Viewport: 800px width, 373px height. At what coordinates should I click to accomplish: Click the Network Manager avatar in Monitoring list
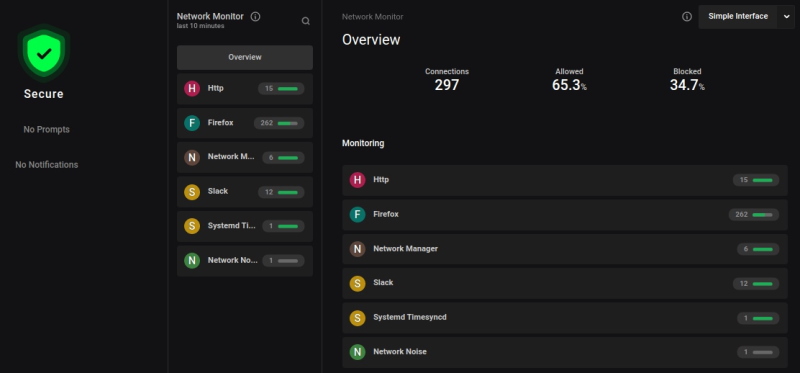pos(357,249)
